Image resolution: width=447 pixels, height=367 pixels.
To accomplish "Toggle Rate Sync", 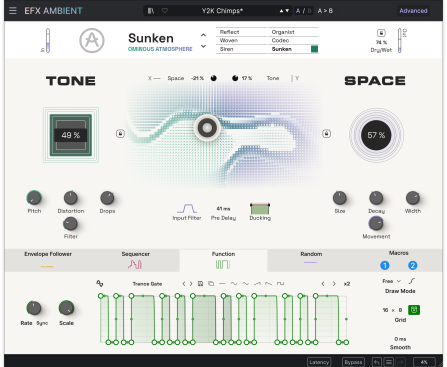I will tap(42, 323).
